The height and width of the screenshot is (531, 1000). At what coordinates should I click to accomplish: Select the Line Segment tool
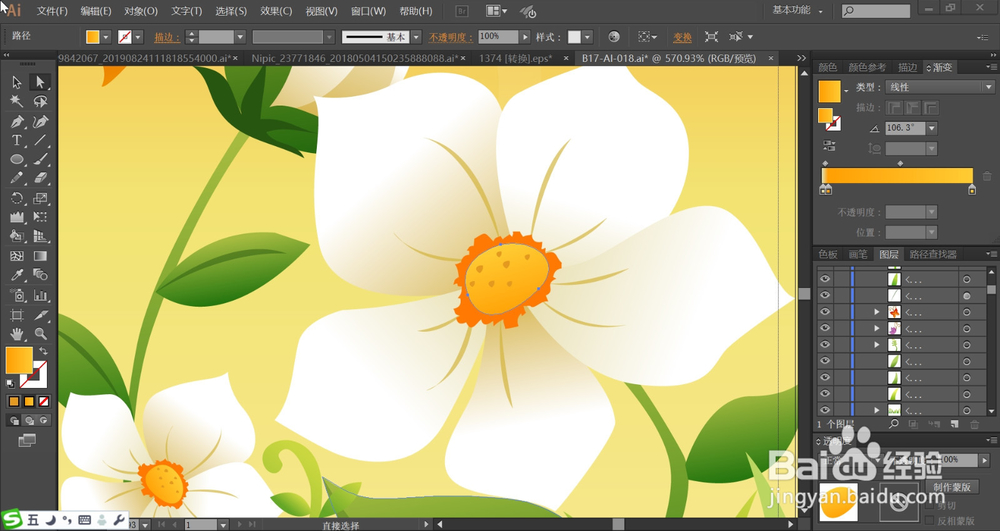coord(40,140)
